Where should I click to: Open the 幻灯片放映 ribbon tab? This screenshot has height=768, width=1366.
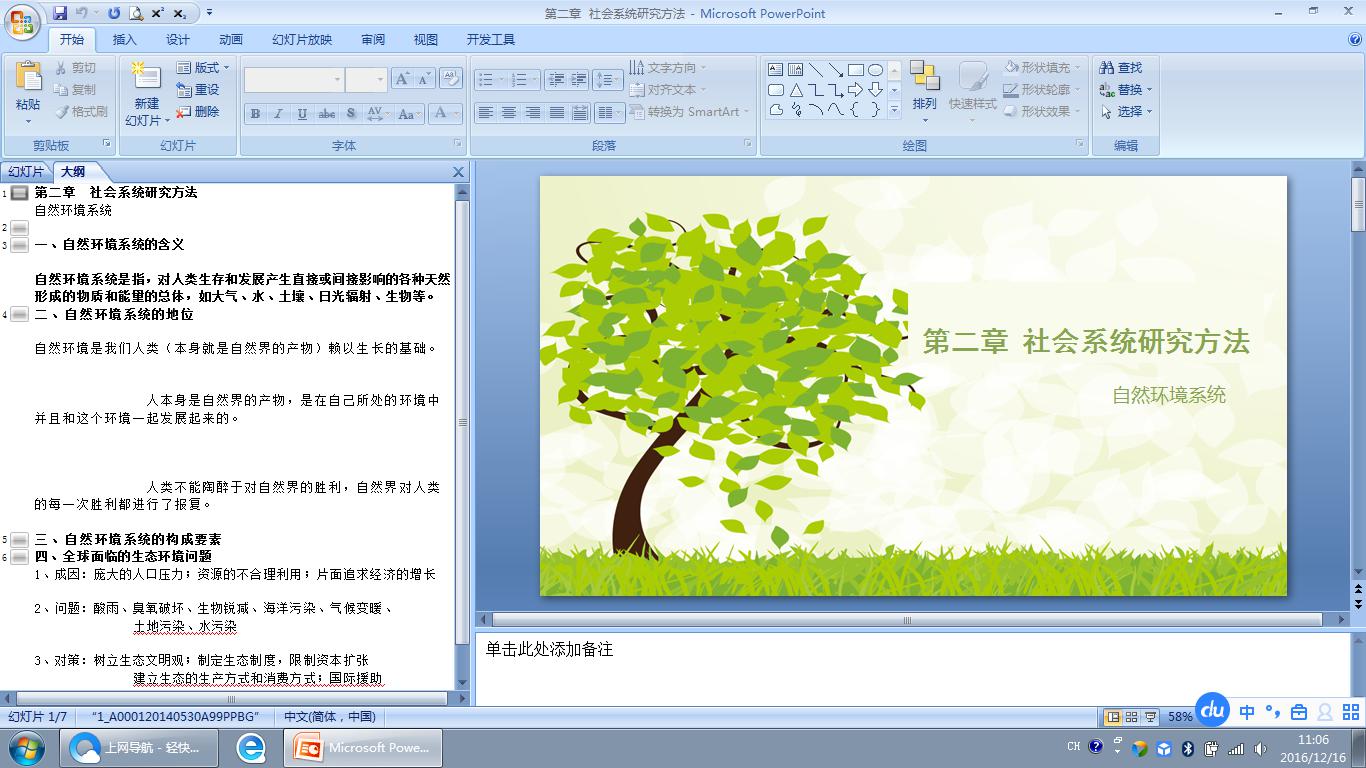tap(302, 40)
